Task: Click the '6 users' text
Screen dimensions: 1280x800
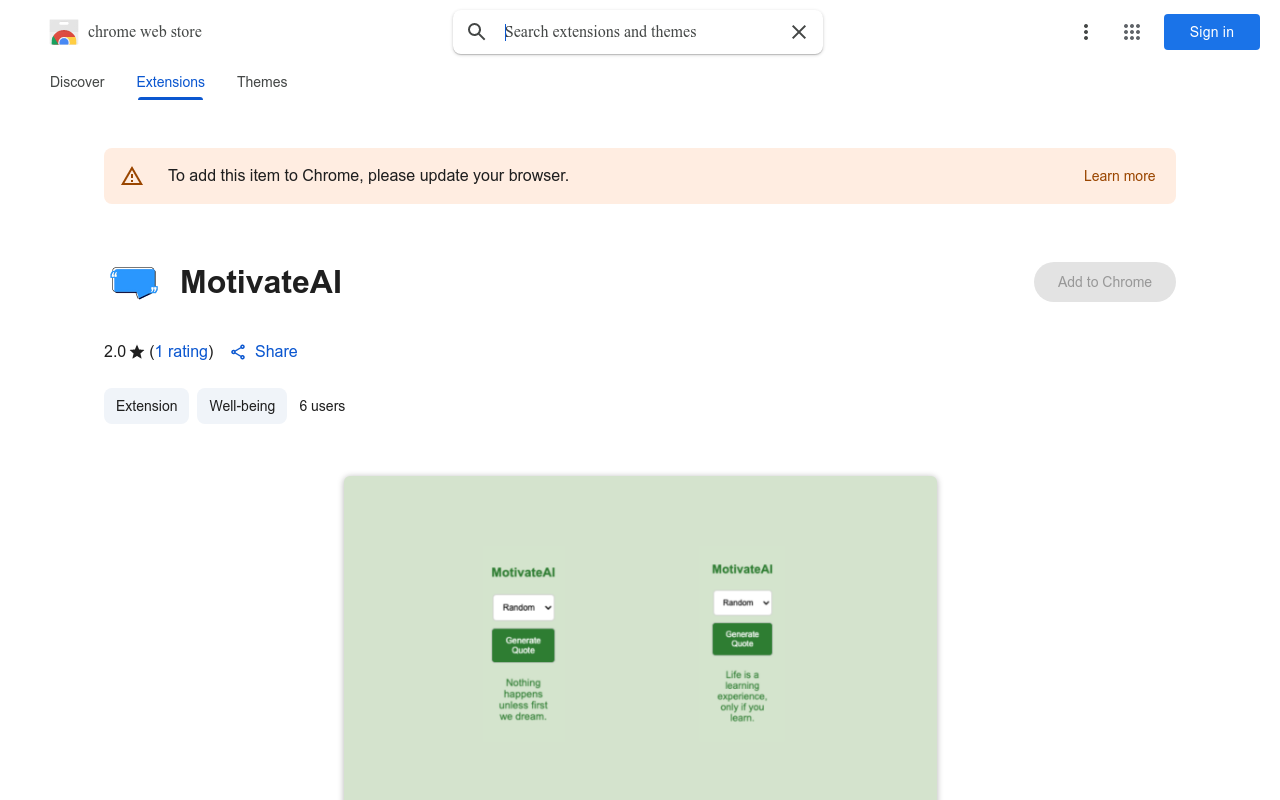Action: [x=322, y=406]
